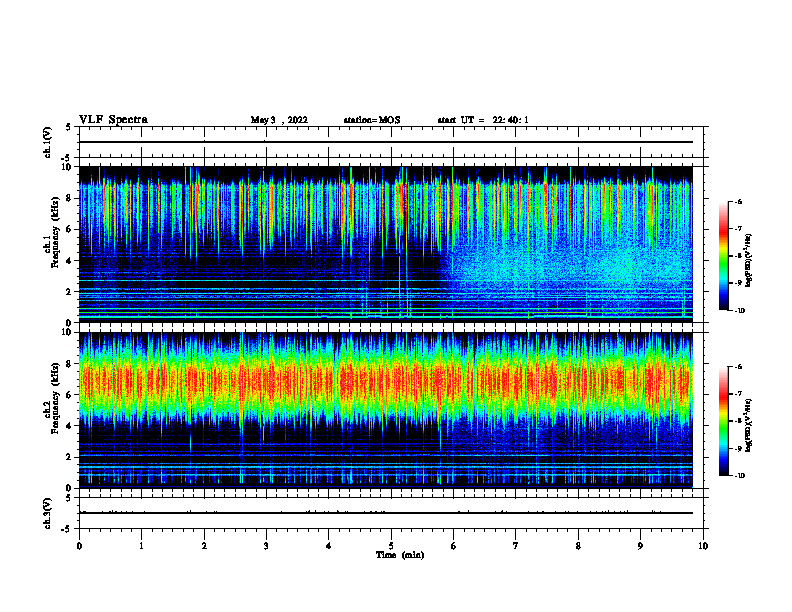Click ch.1 frequency tick "4"
This screenshot has width=792, height=612.
pyautogui.click(x=70, y=261)
